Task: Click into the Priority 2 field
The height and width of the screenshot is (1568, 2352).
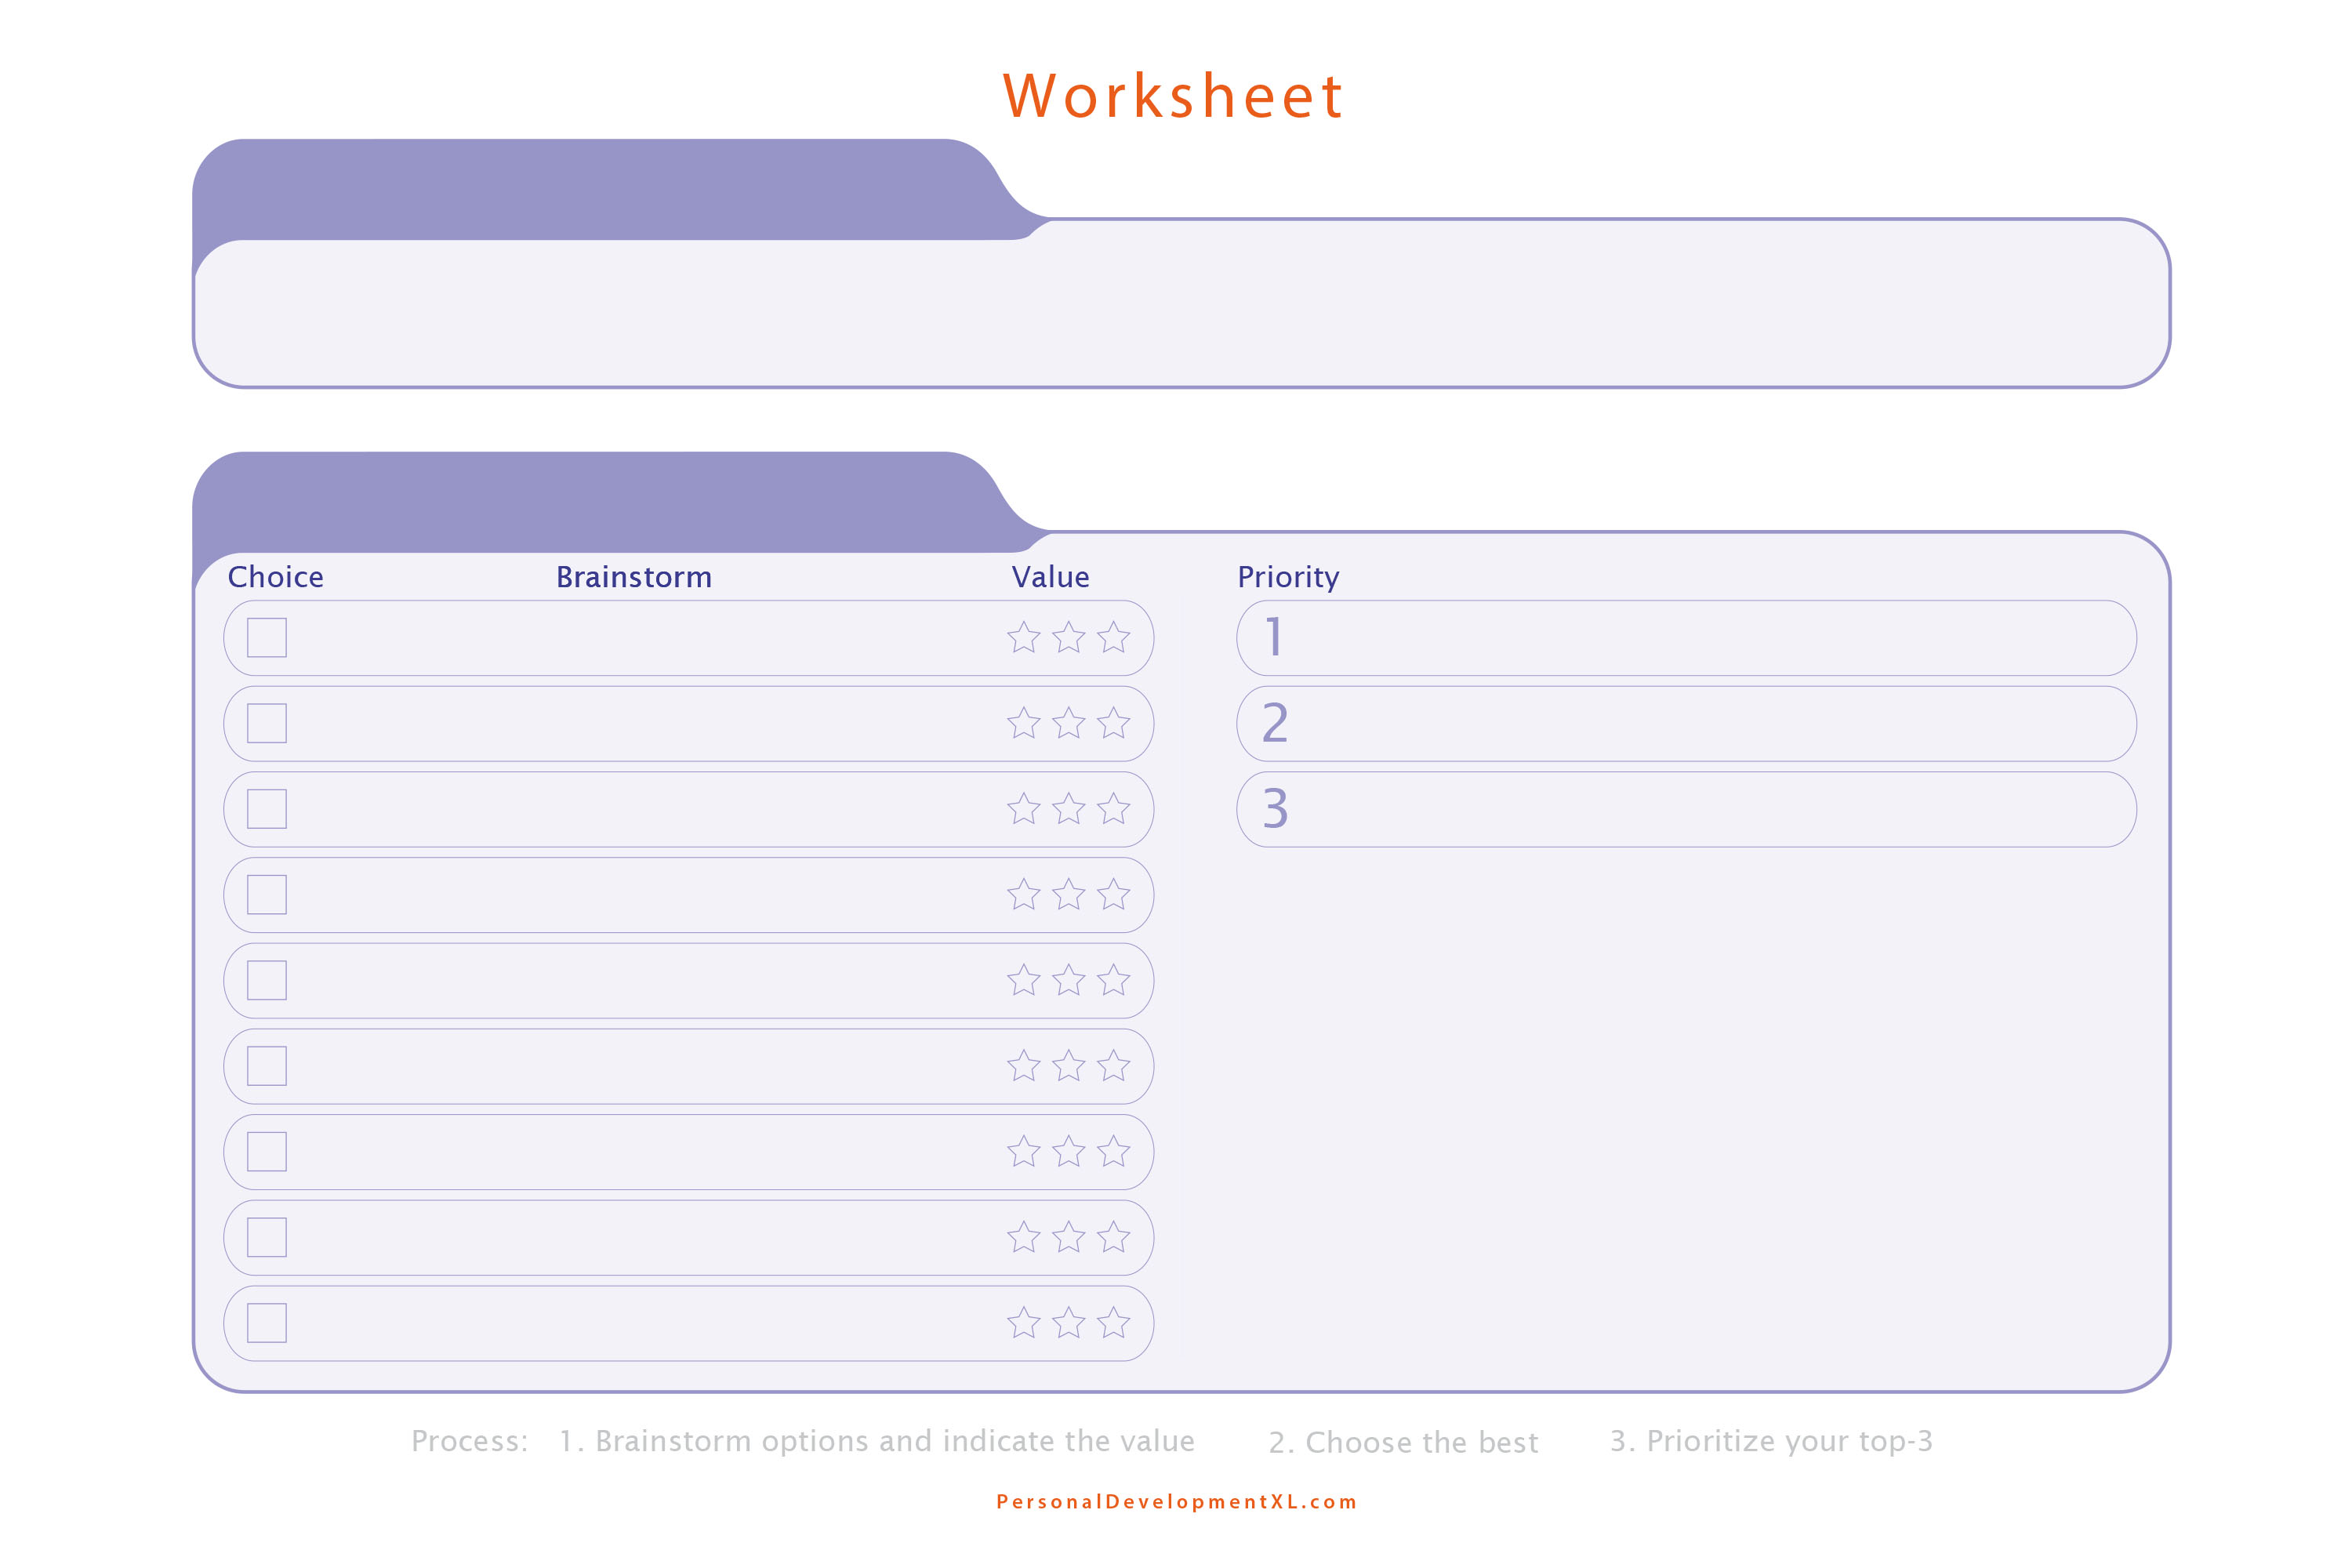Action: (1687, 723)
